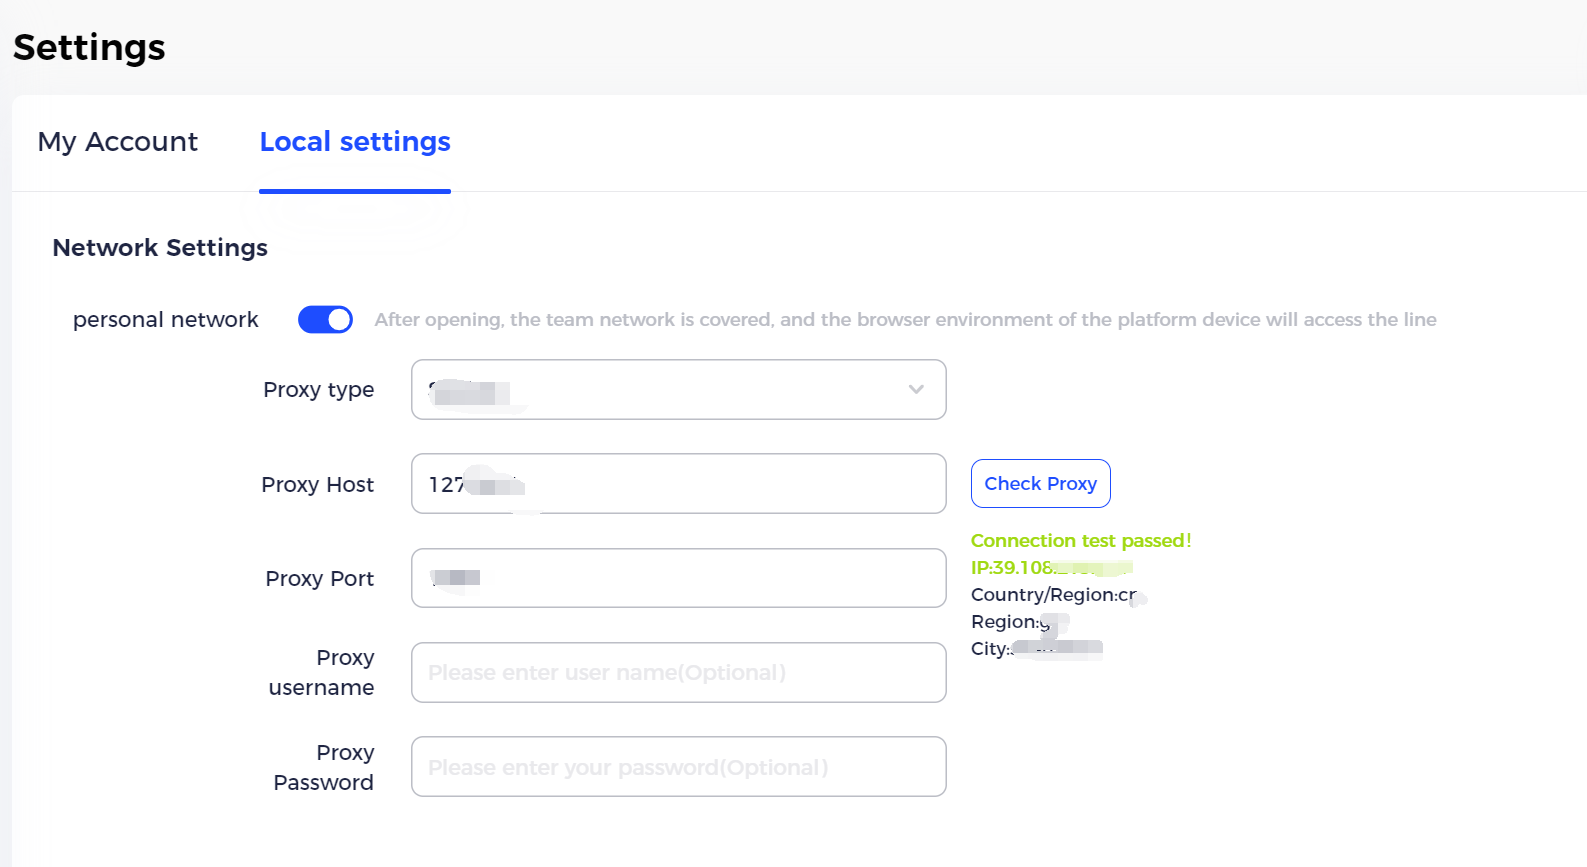The width and height of the screenshot is (1587, 867).
Task: Switch to the My Account tab
Action: [x=118, y=142]
